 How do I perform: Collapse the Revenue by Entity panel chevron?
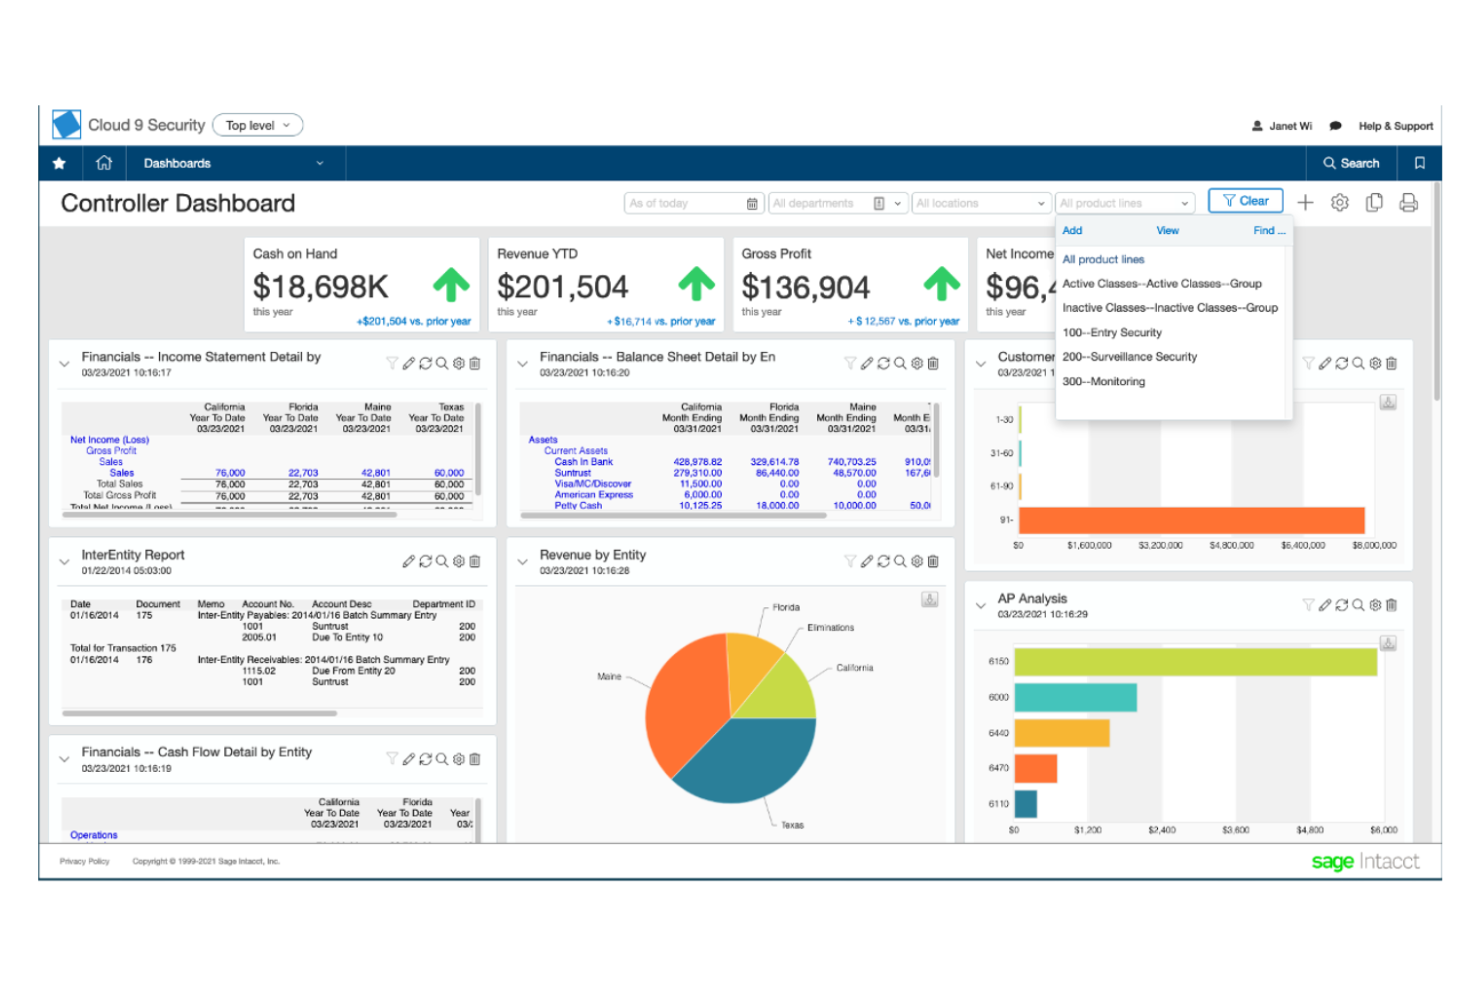pyautogui.click(x=522, y=562)
